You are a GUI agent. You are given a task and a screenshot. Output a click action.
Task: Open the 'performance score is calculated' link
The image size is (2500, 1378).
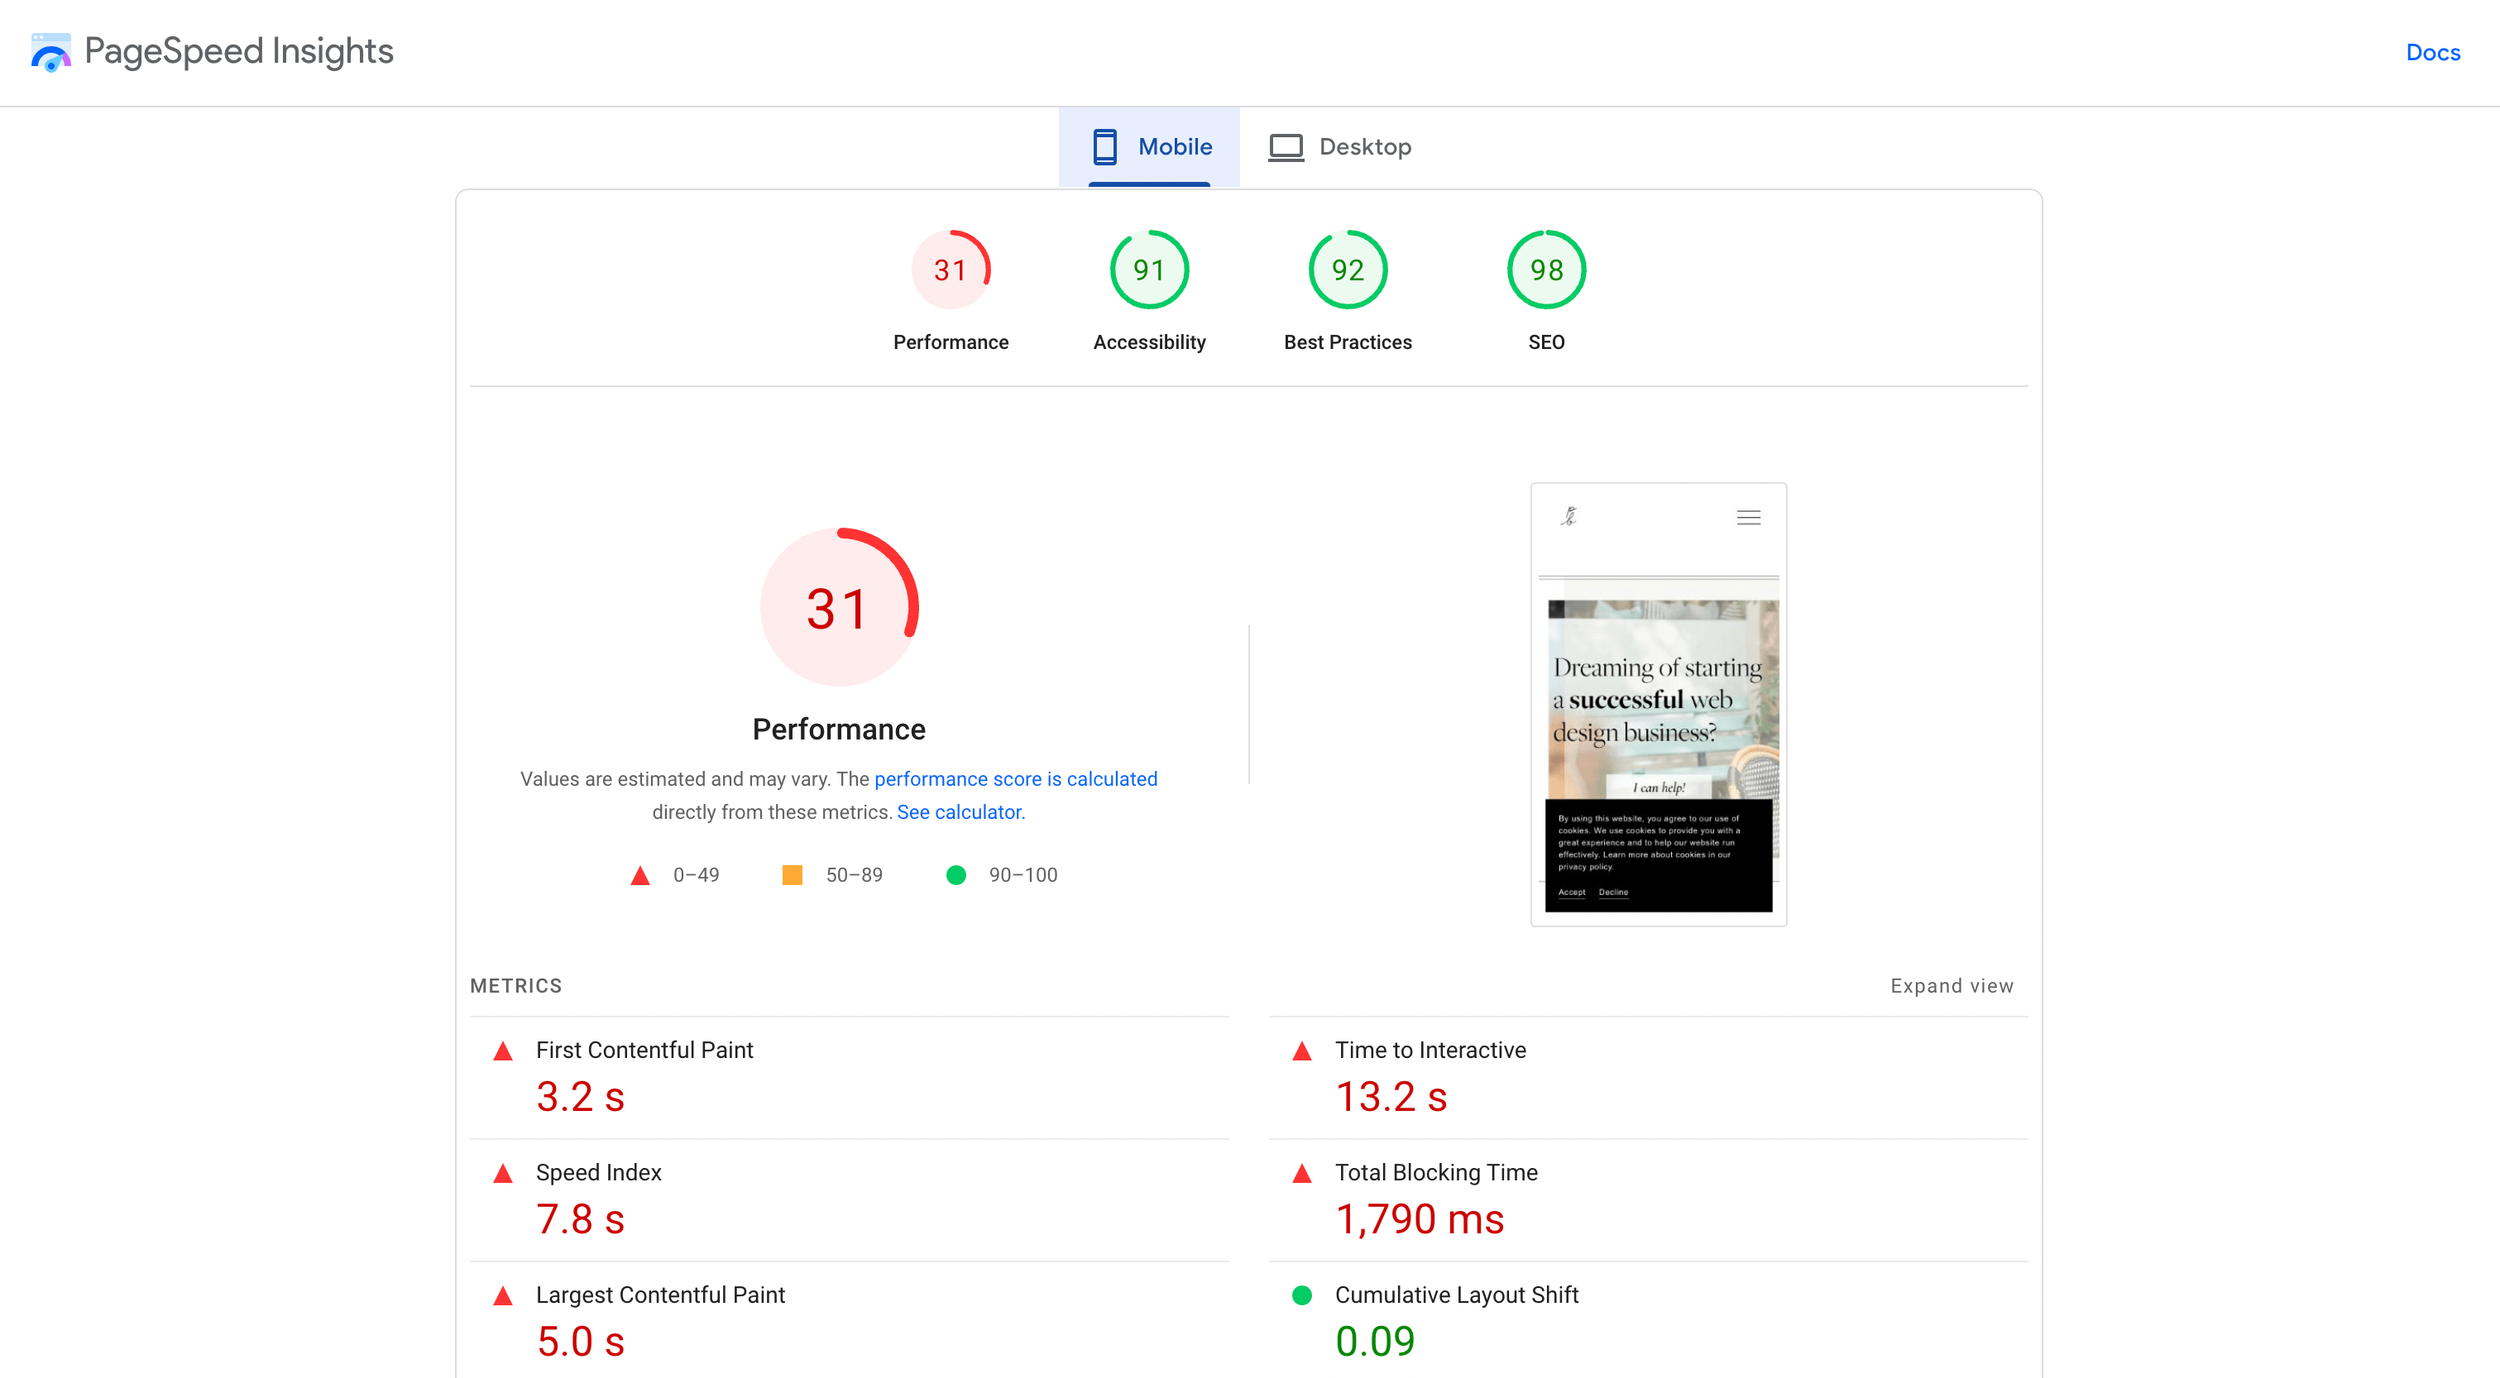pyautogui.click(x=1015, y=779)
